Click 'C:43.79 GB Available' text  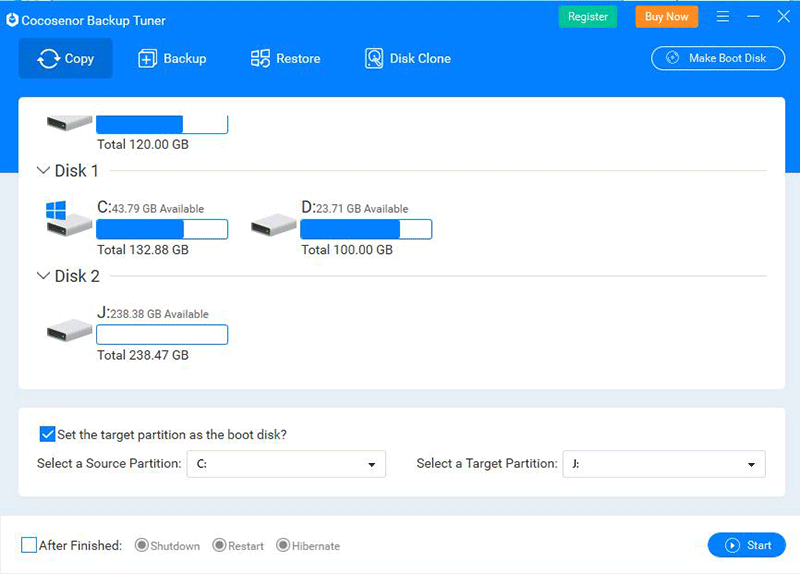tap(151, 207)
